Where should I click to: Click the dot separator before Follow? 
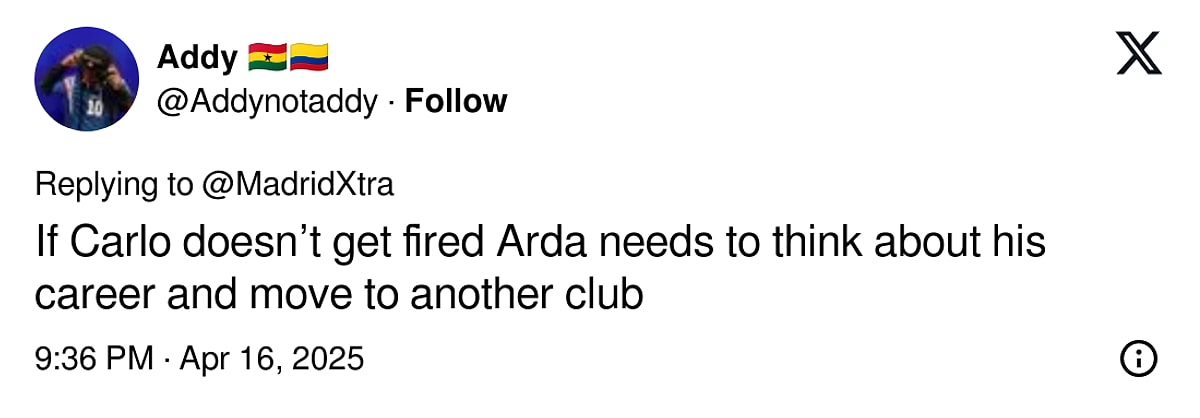(x=392, y=102)
